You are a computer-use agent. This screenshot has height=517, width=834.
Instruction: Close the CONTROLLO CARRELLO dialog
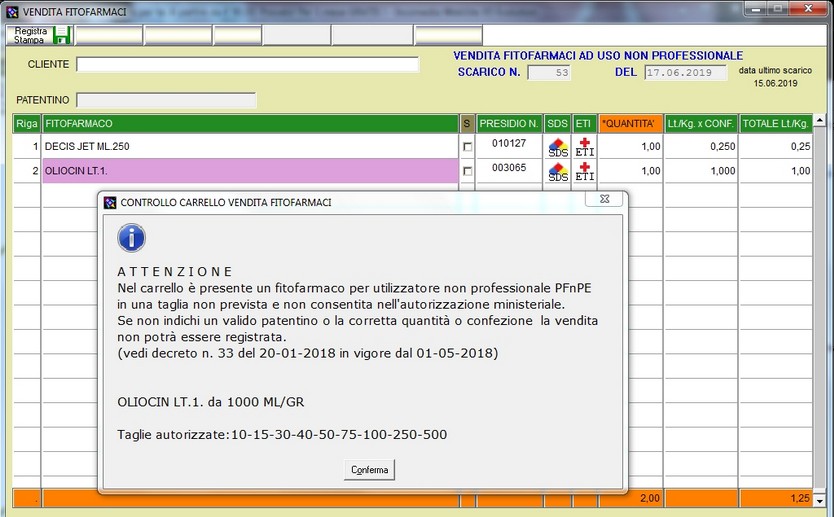[604, 200]
